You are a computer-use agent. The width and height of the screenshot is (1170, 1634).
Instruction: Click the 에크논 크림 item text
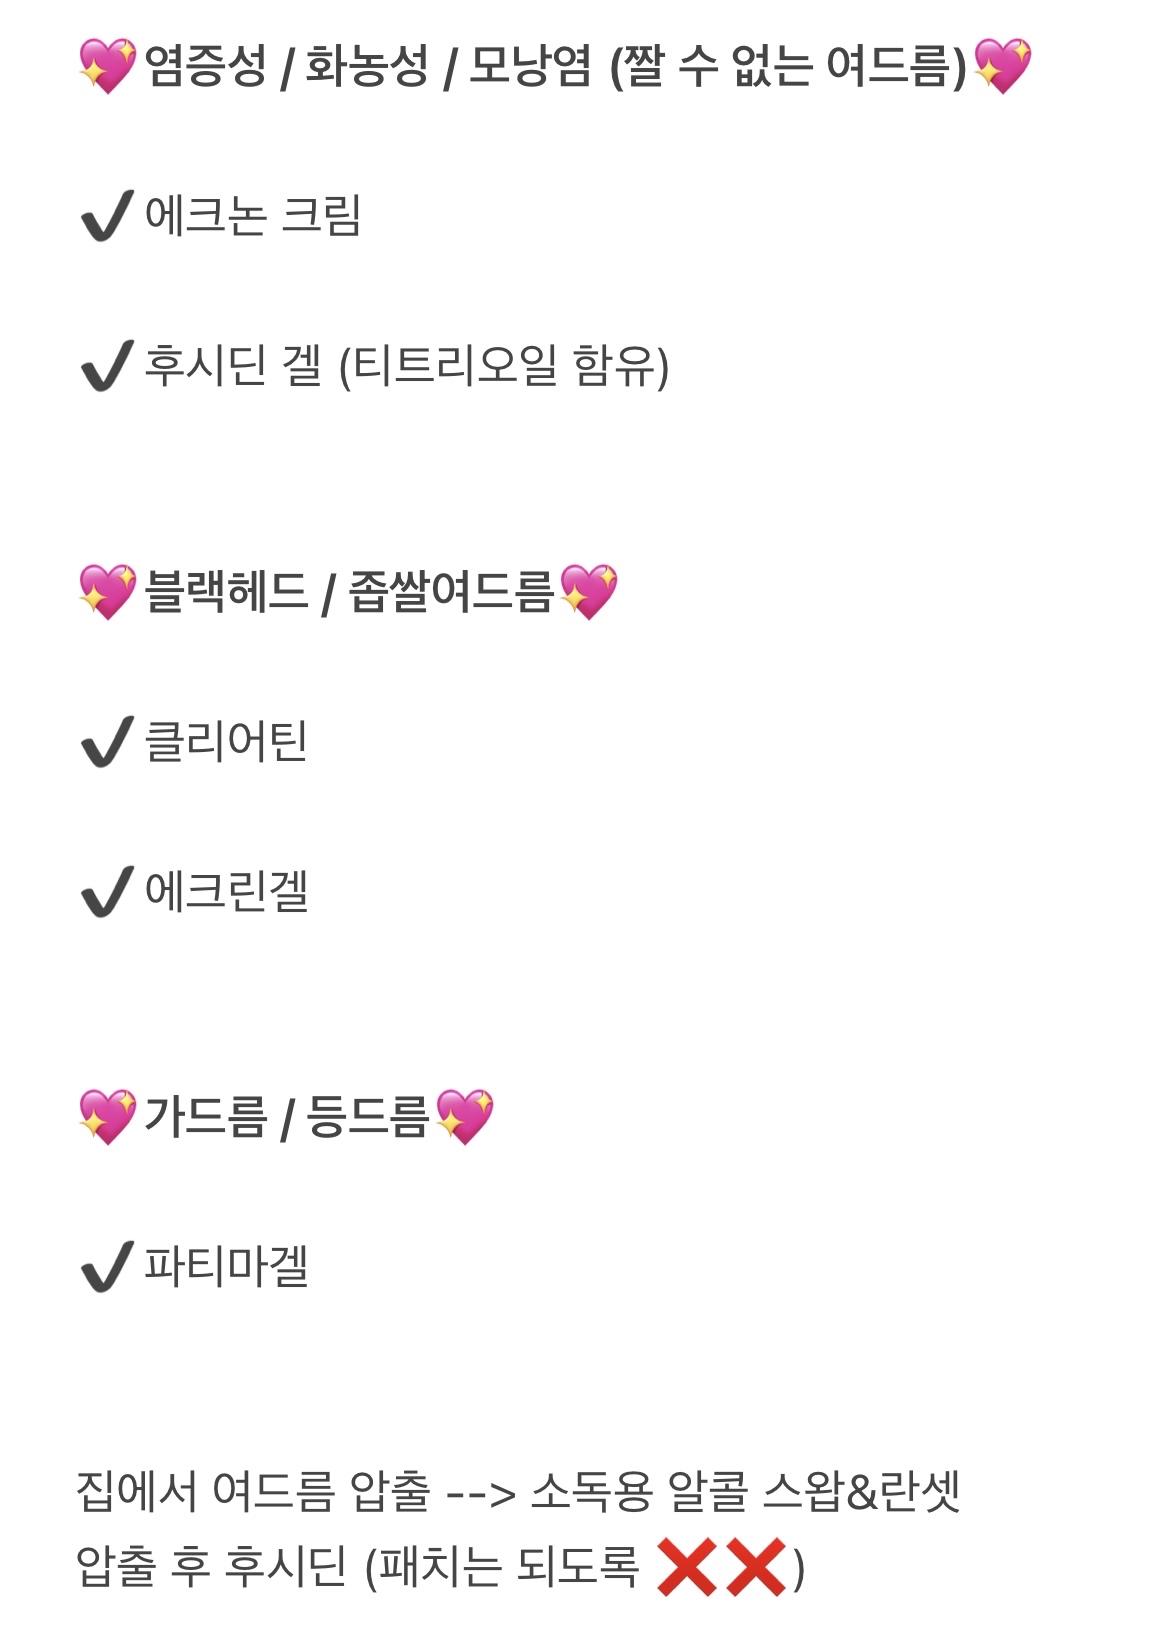252,216
